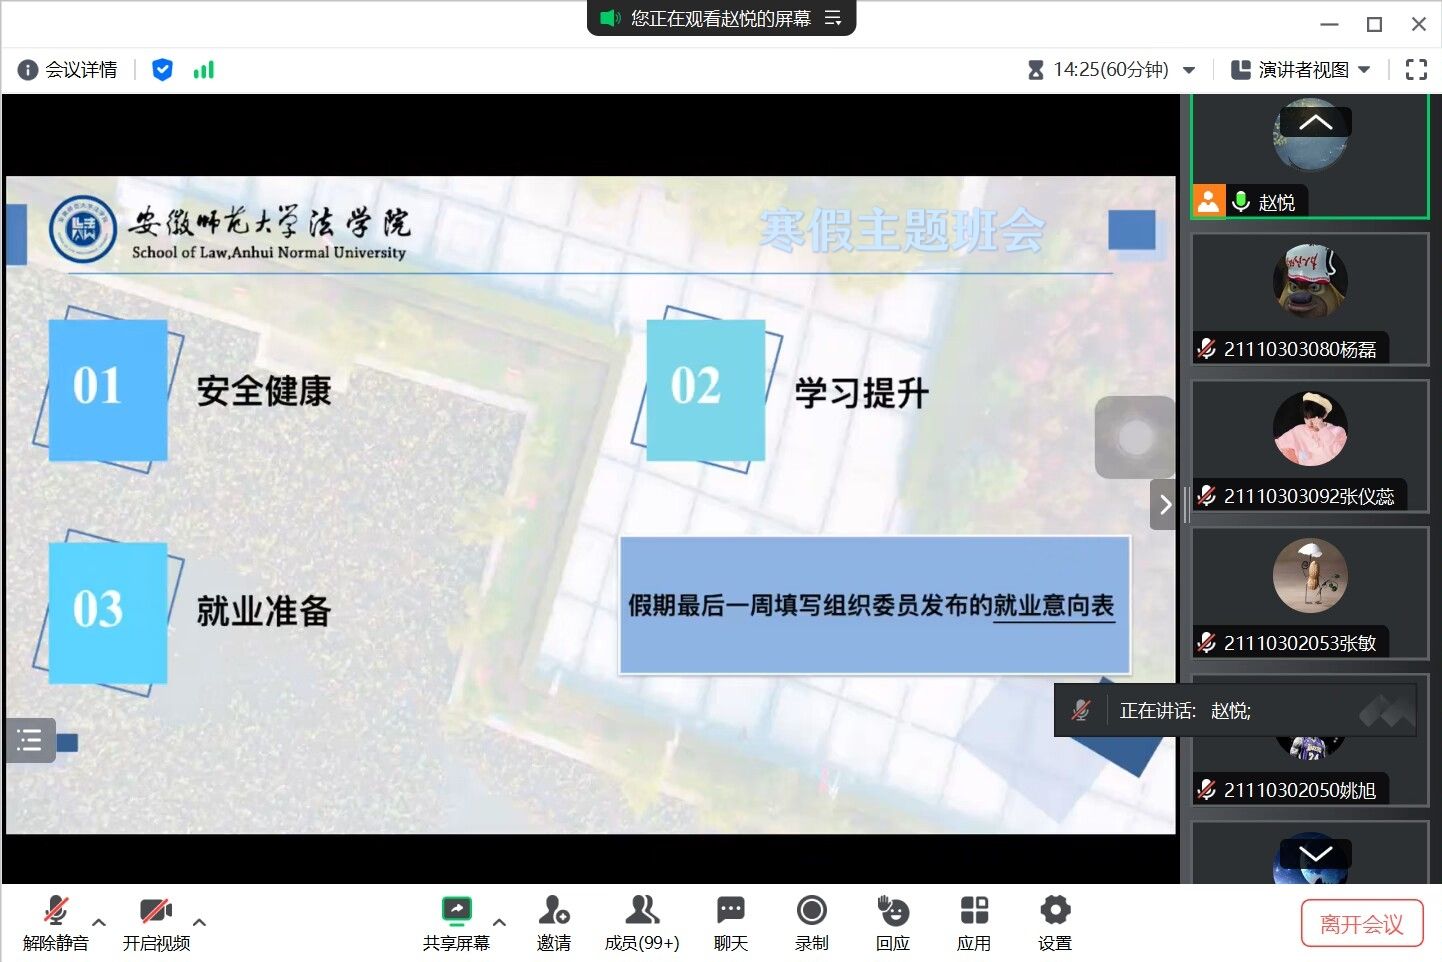Select participant 21110303080杨磊 video tile
The width and height of the screenshot is (1442, 962).
tap(1310, 299)
